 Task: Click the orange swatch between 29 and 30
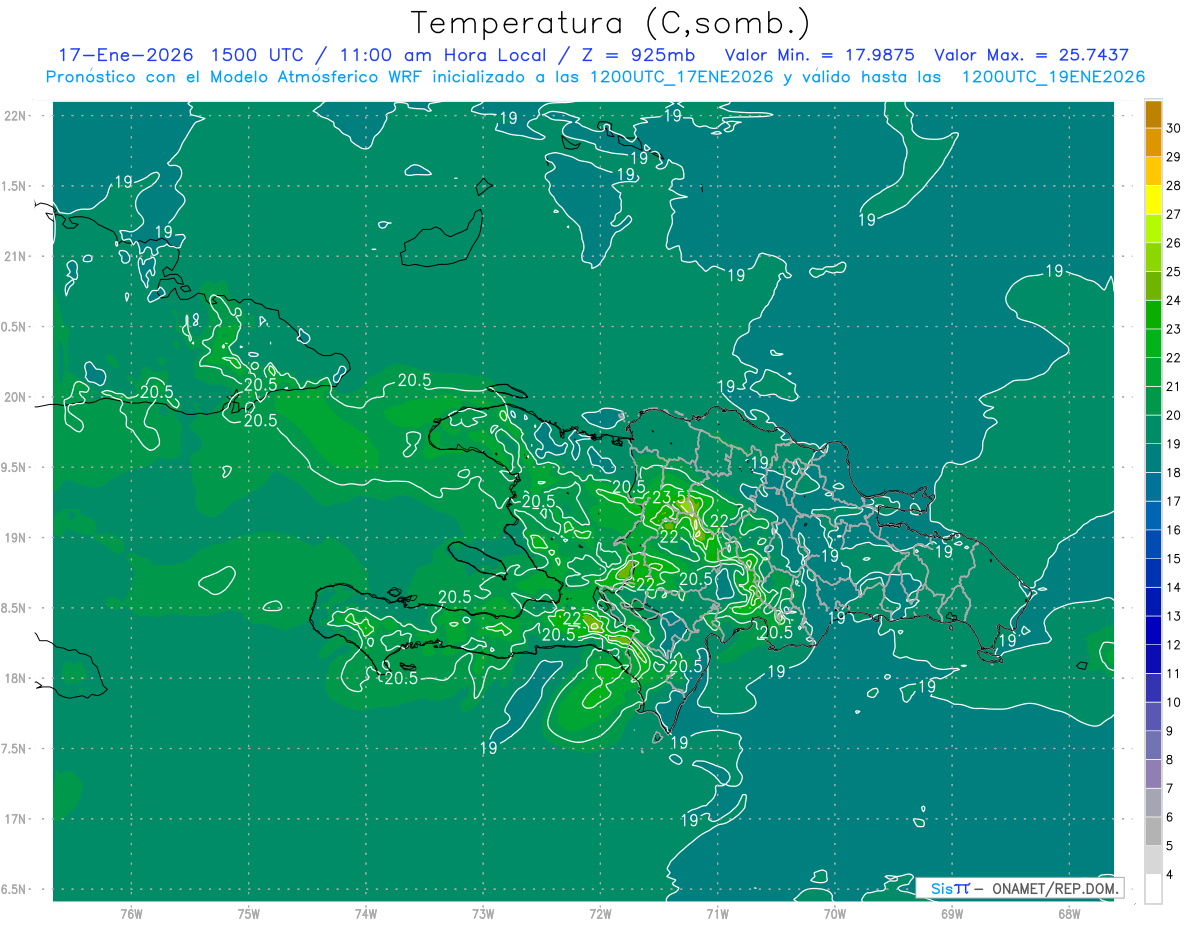click(x=1153, y=142)
